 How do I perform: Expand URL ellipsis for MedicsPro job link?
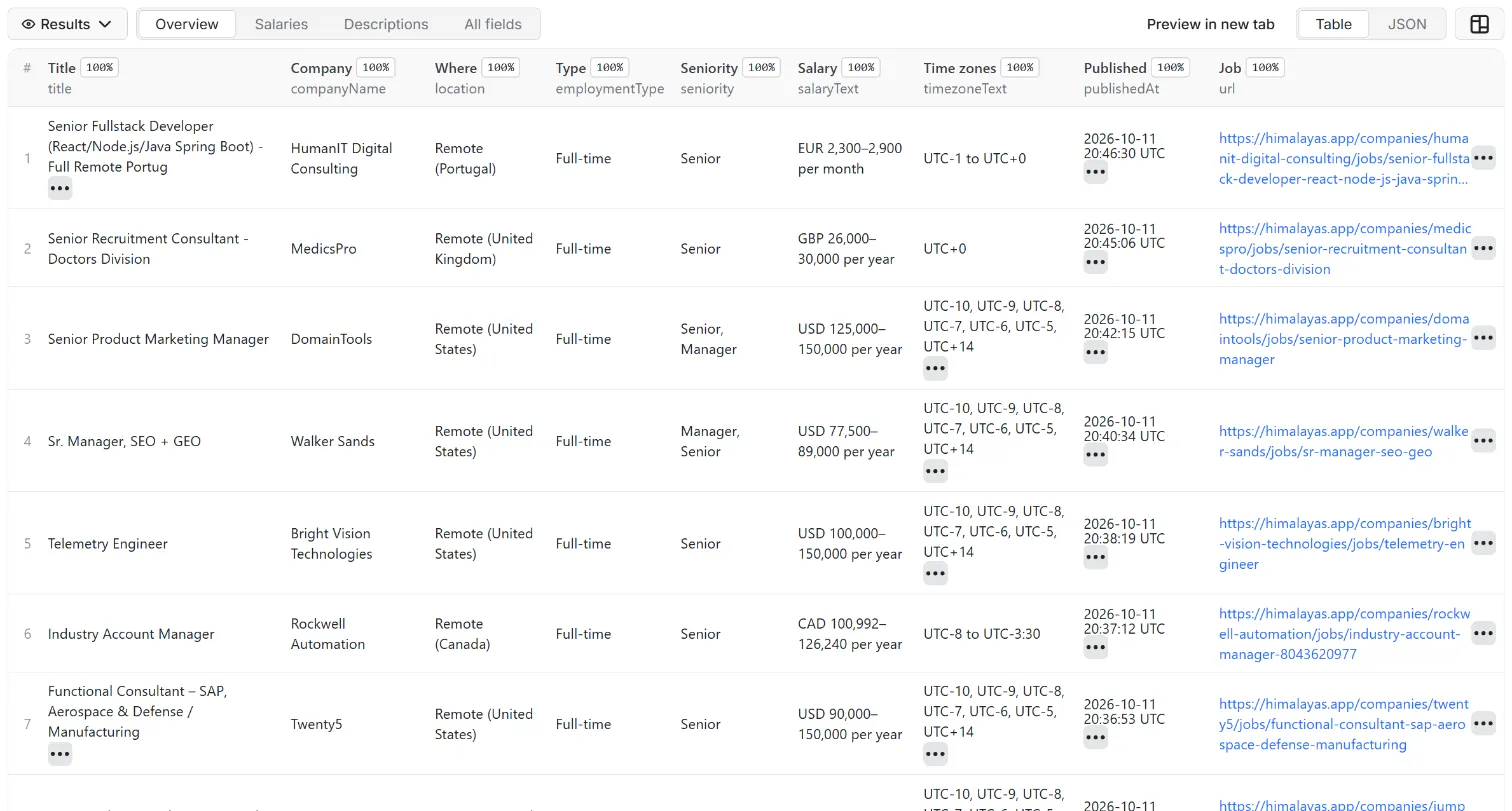(x=1484, y=248)
